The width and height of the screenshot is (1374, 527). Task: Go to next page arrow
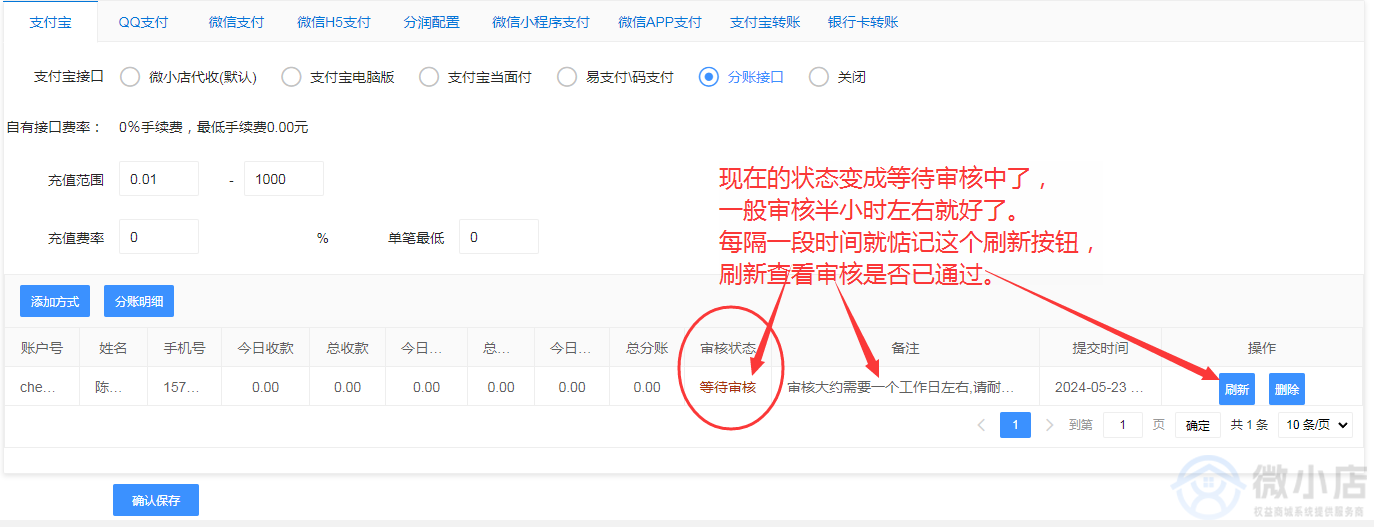pyautogui.click(x=1049, y=425)
